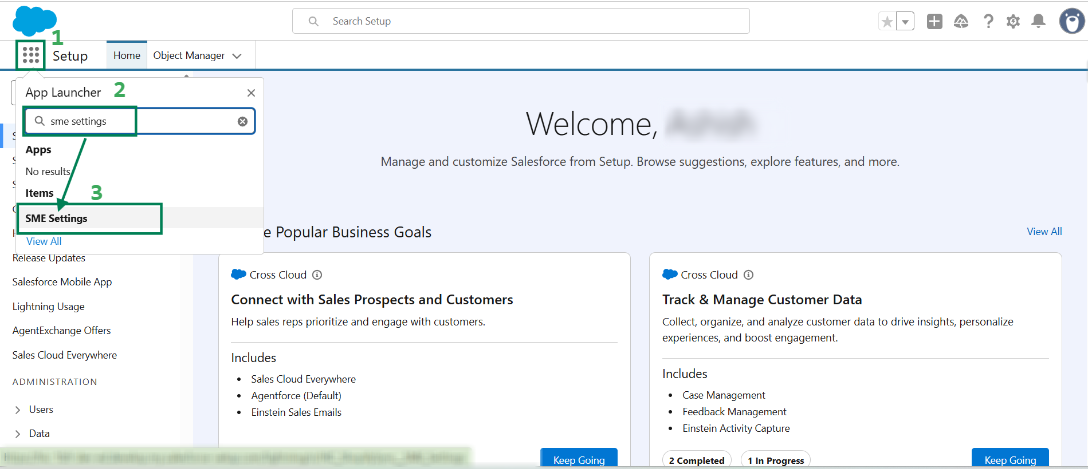
Task: Click Feedback Management bullet item
Action: pos(733,411)
